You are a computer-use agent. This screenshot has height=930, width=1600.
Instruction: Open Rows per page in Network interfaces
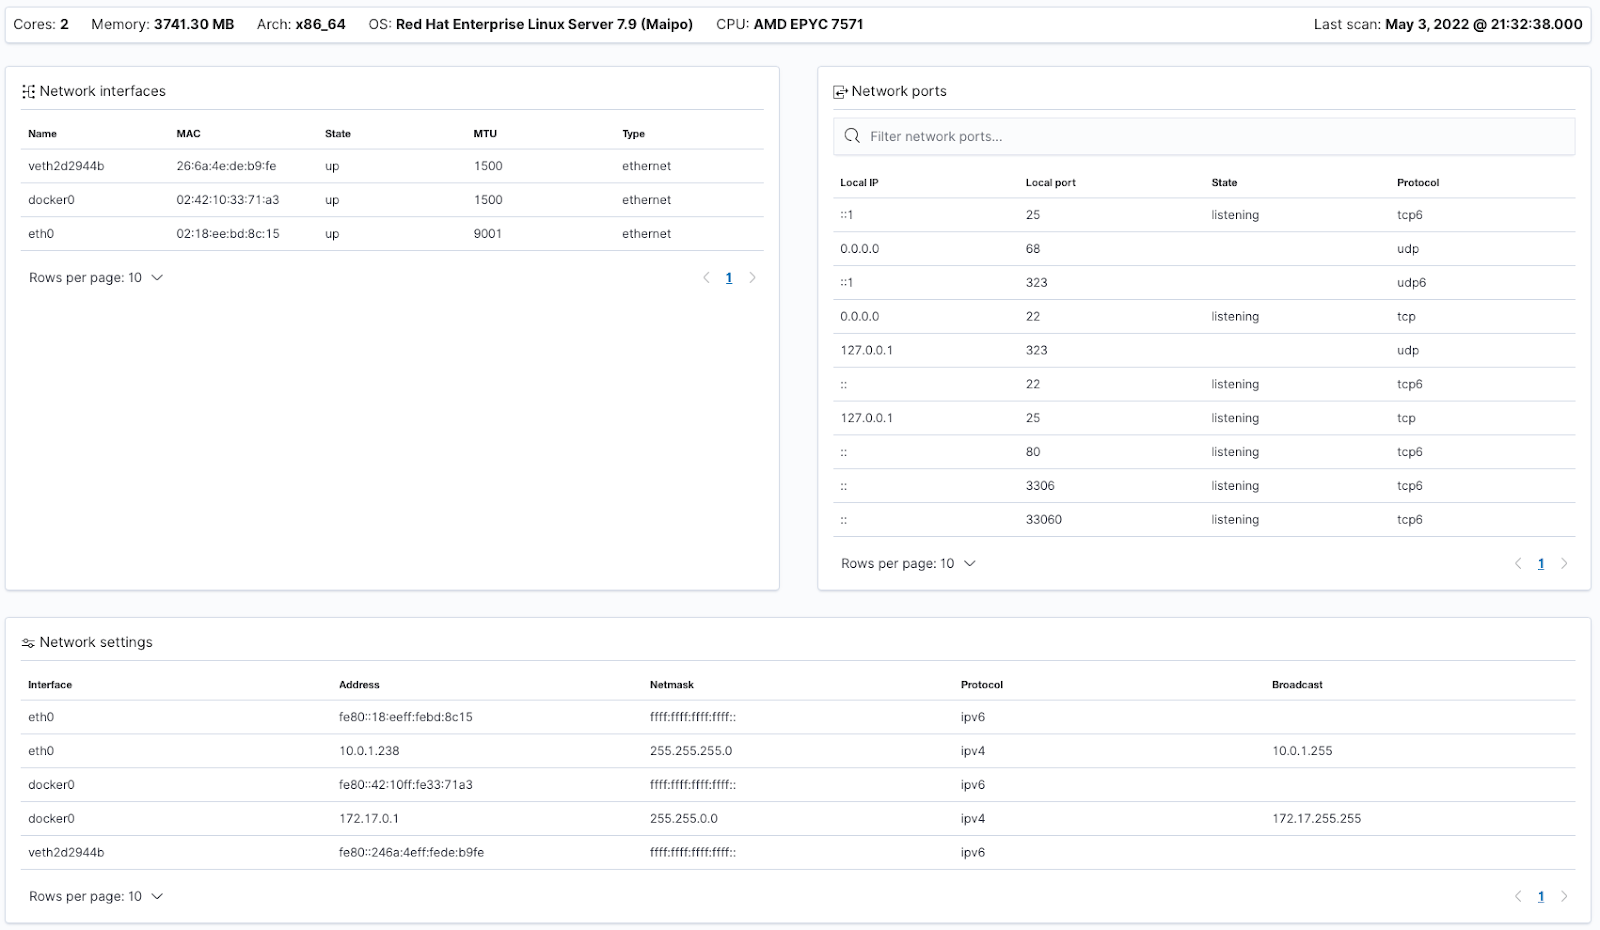96,278
